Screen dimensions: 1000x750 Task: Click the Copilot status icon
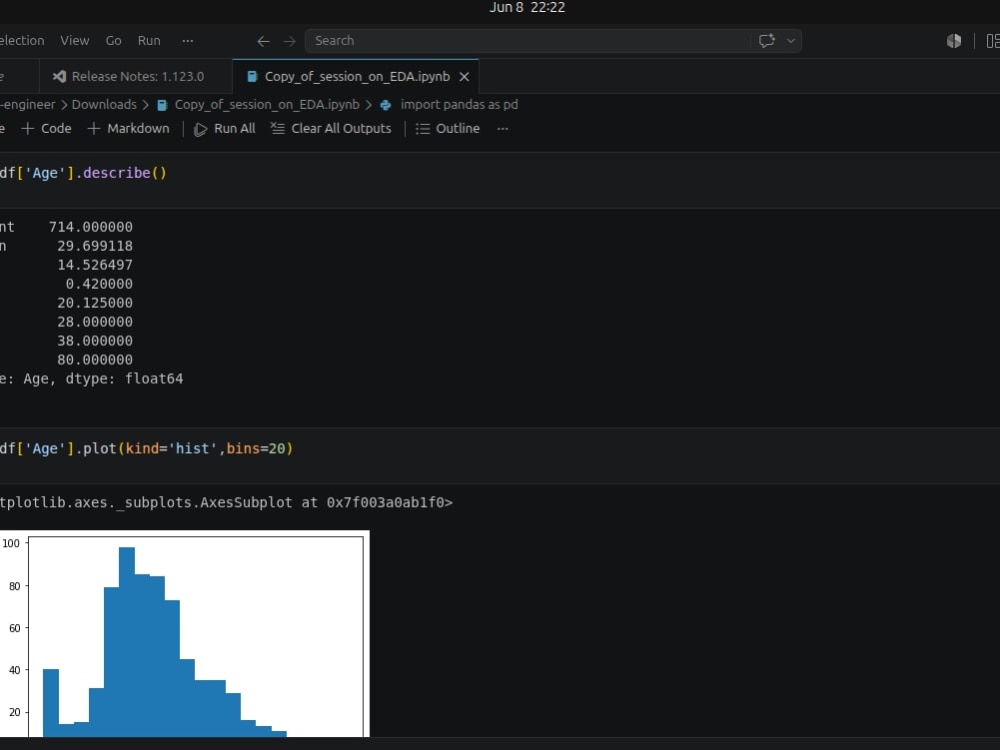pyautogui.click(x=953, y=41)
